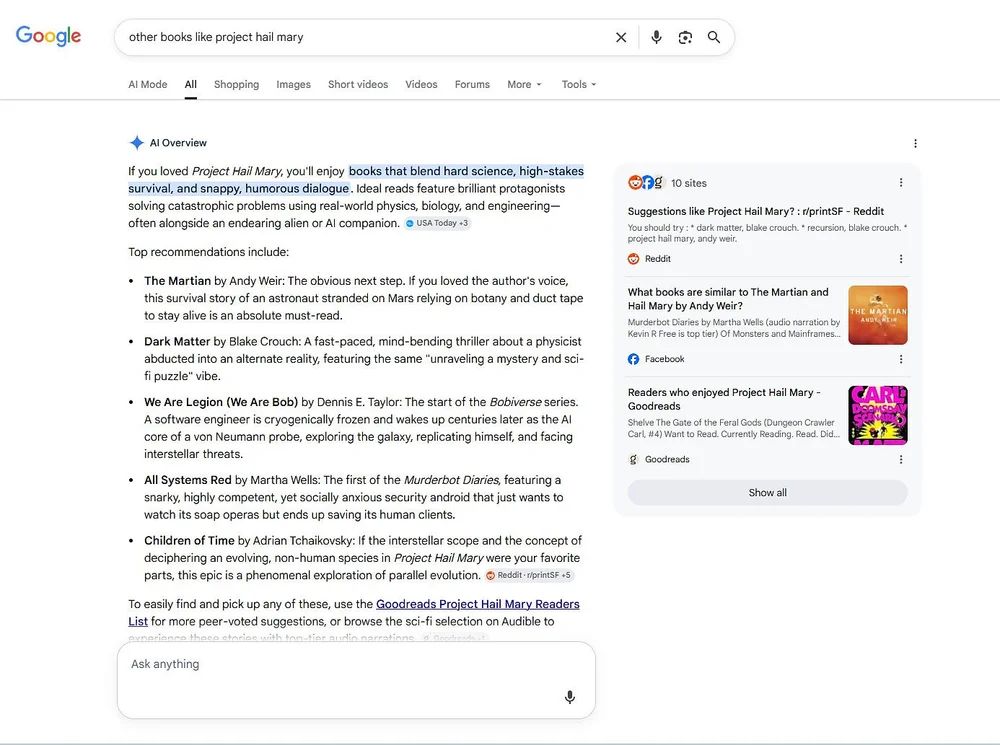
Task: Click the Google logo
Action: click(x=48, y=36)
